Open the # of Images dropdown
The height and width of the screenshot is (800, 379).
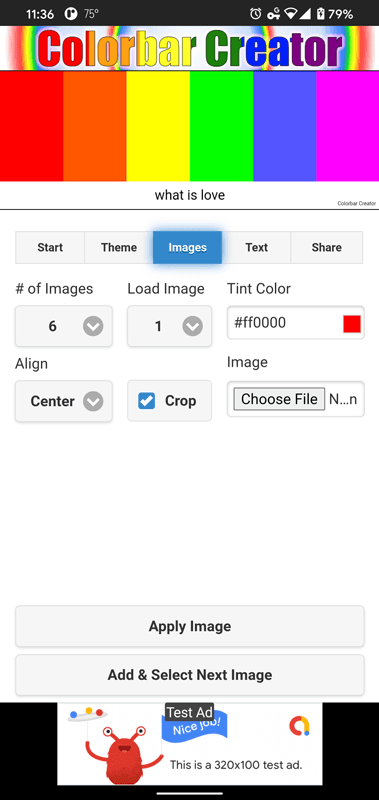[64, 326]
